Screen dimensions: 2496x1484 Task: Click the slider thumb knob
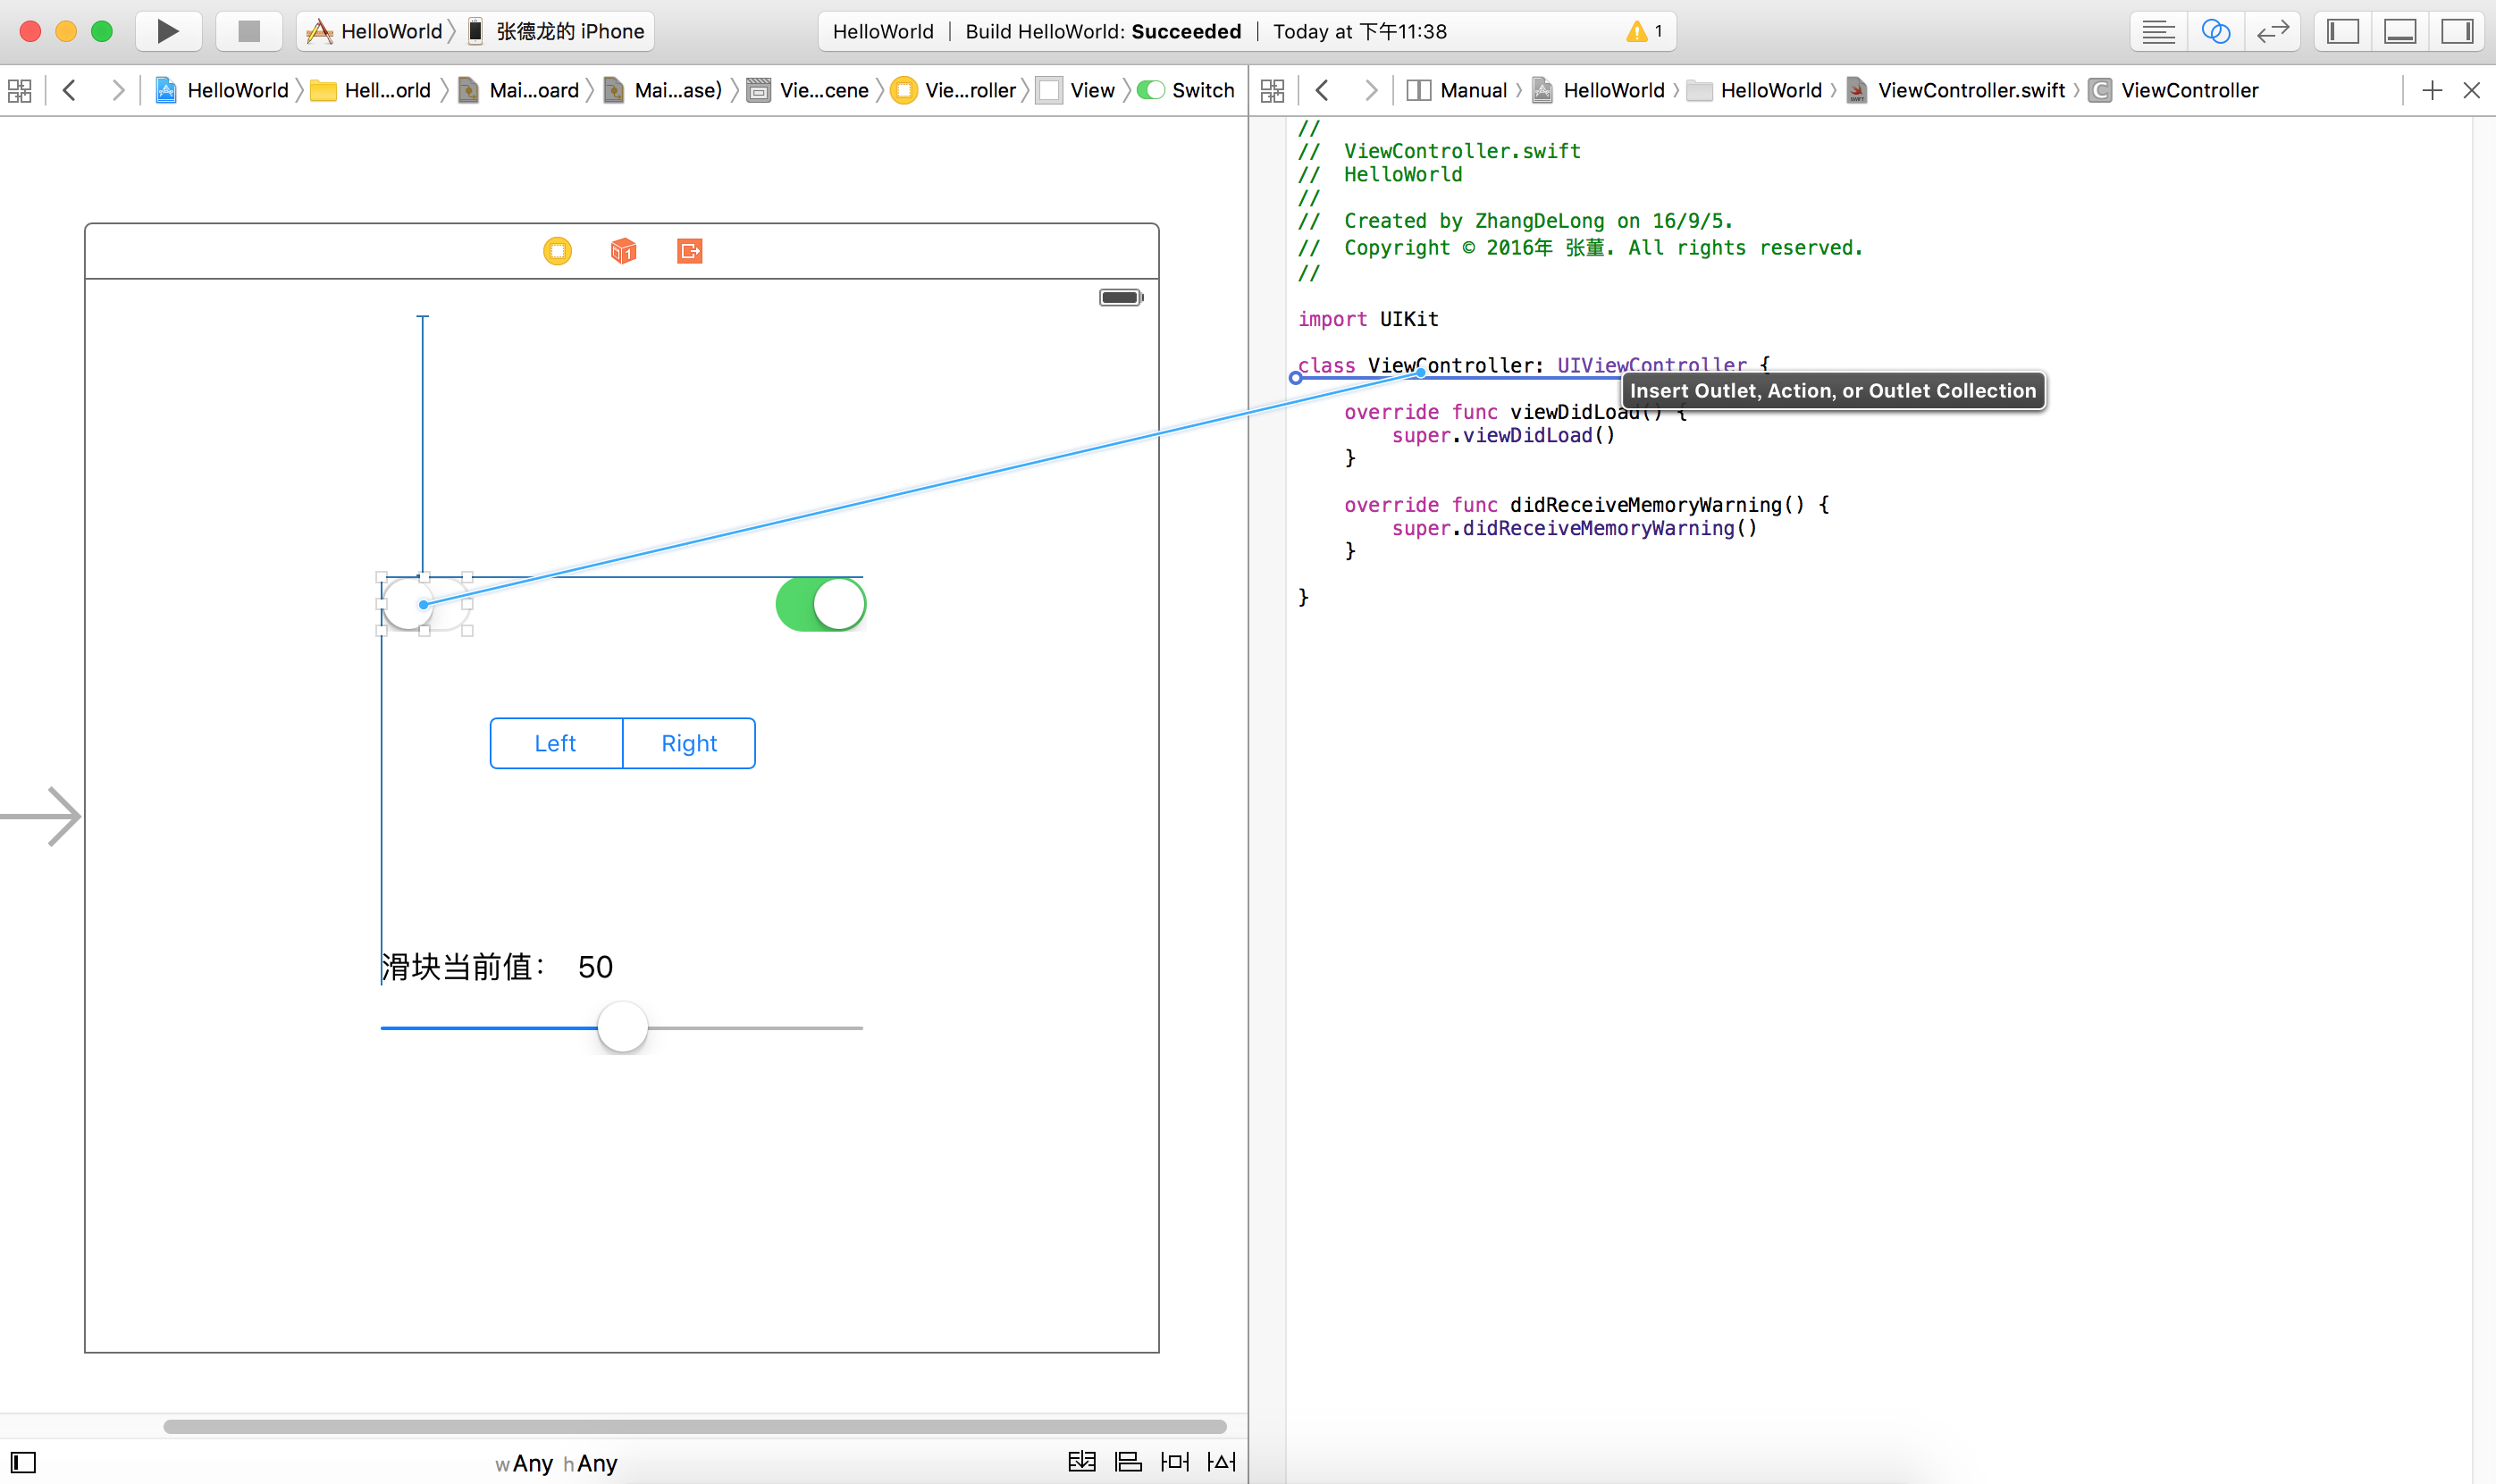[622, 1027]
